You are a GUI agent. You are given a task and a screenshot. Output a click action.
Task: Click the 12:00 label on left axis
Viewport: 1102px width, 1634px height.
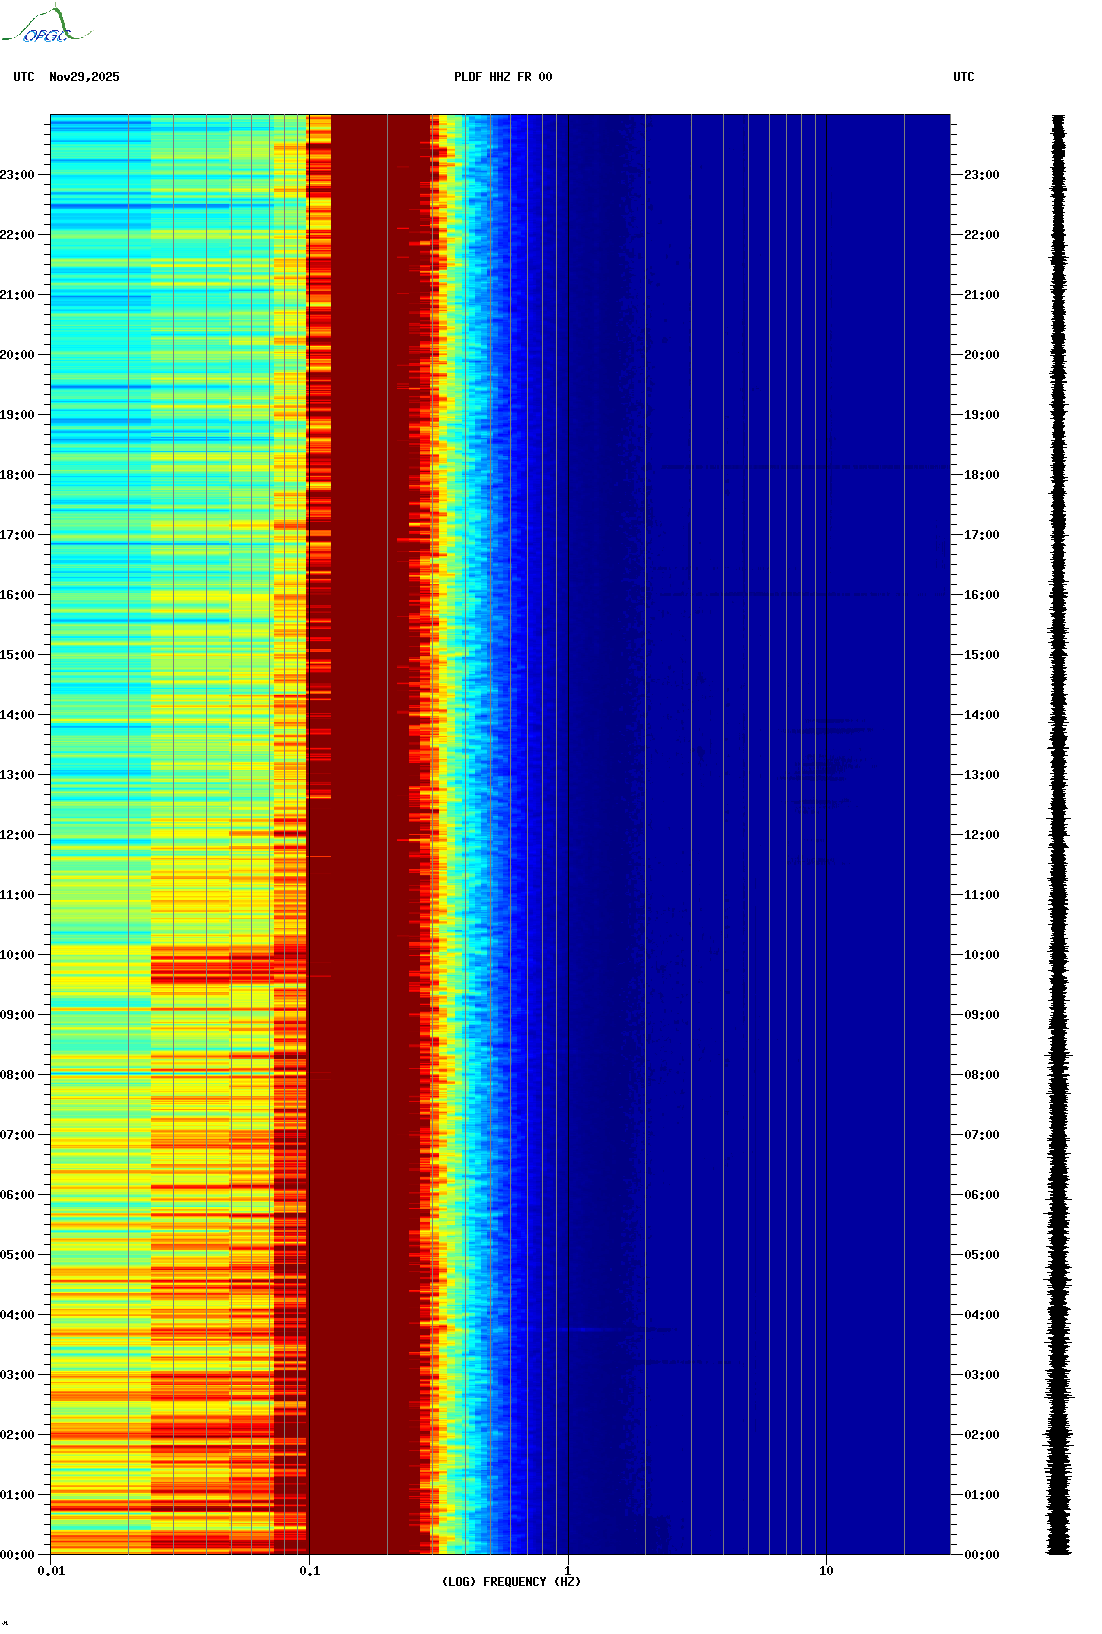point(17,835)
